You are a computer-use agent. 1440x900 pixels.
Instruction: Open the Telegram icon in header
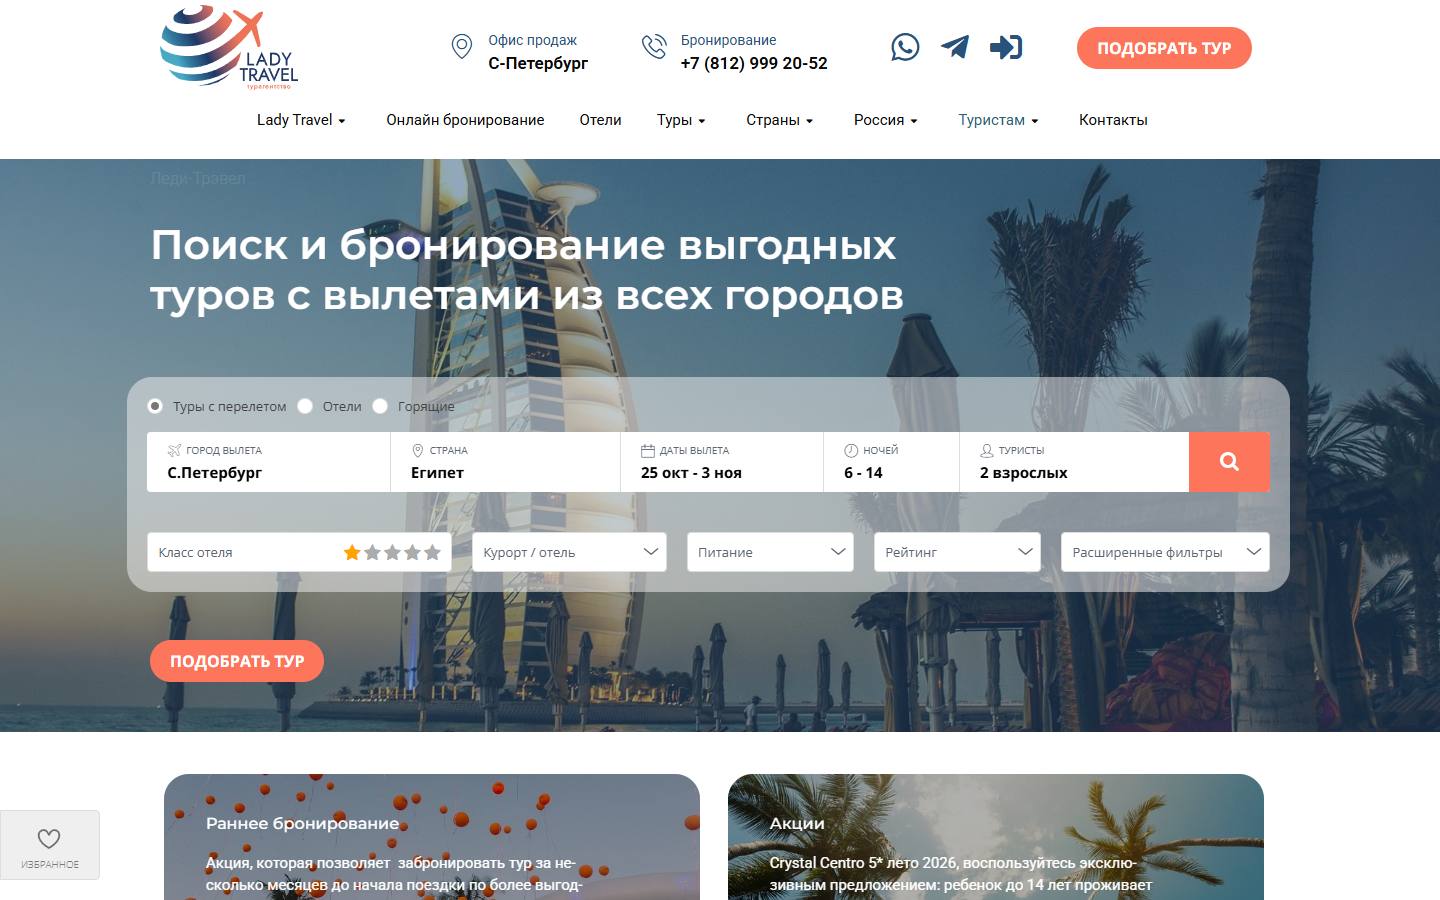click(x=955, y=47)
